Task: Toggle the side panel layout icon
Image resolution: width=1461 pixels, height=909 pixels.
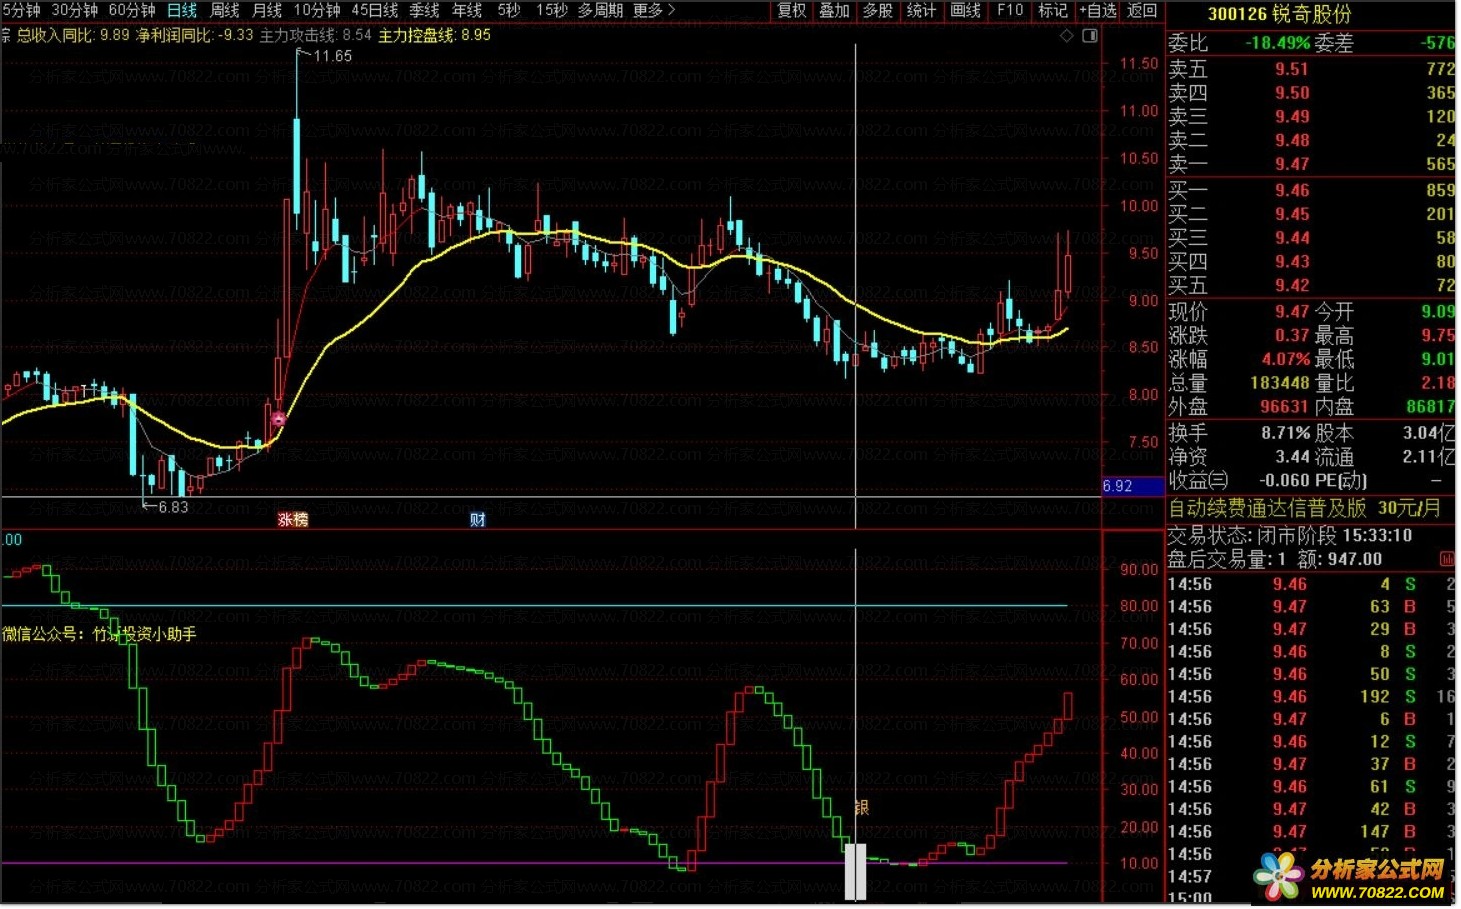Action: [1090, 36]
